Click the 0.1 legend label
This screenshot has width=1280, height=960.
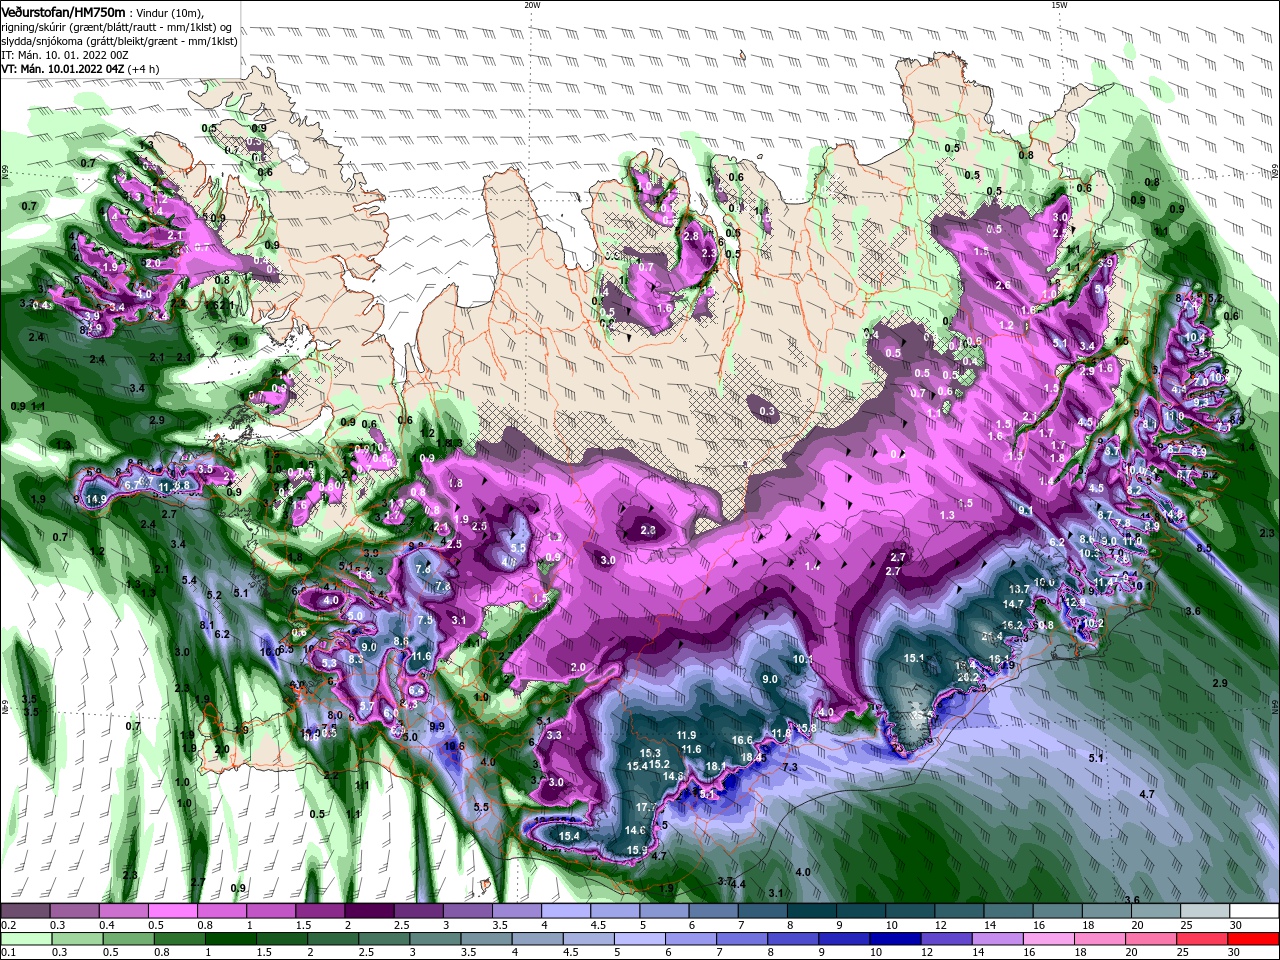8,953
